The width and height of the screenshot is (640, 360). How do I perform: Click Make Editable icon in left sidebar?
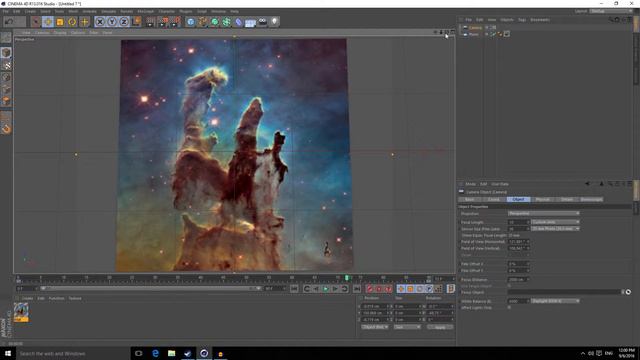[x=6, y=38]
